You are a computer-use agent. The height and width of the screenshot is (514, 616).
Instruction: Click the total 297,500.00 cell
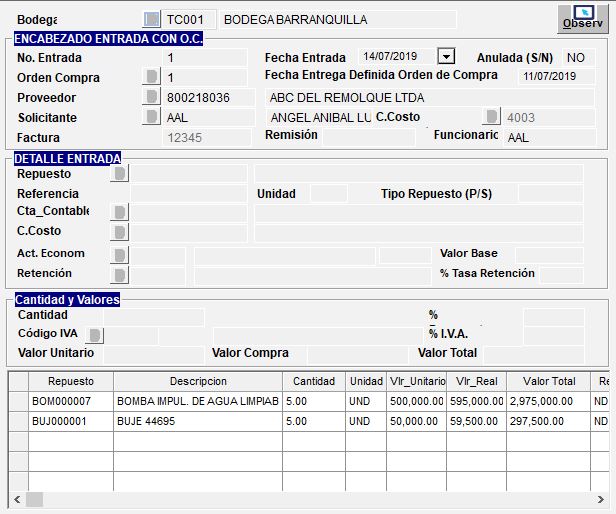(x=549, y=421)
